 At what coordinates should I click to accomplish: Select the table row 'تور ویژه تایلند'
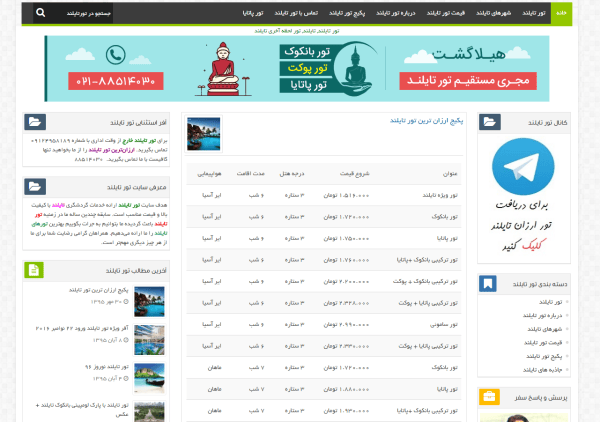pyautogui.click(x=324, y=195)
